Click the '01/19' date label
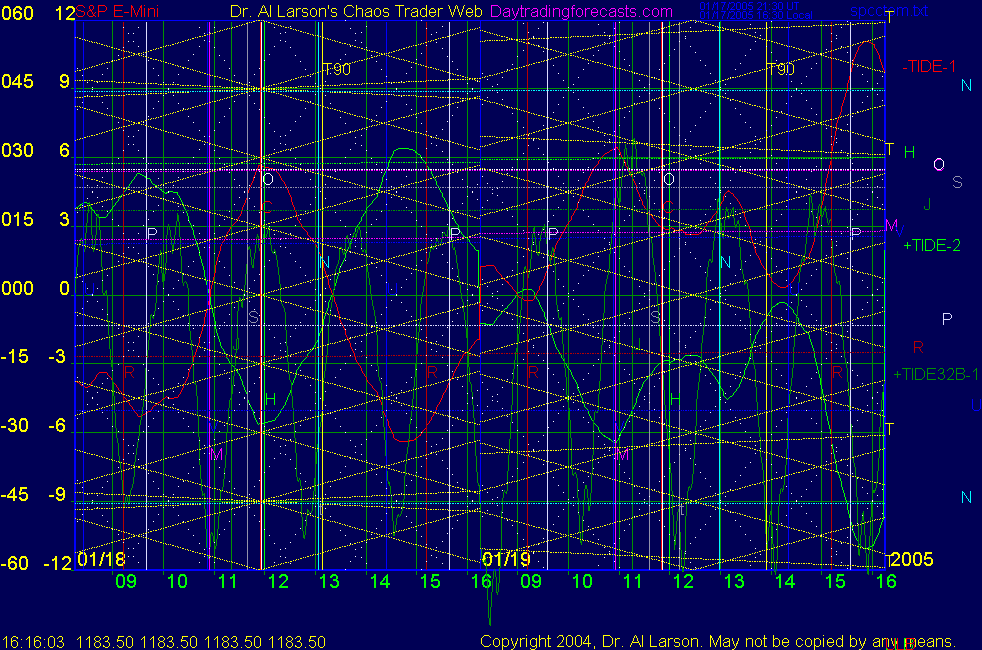Viewport: 982px width, 650px height. pyautogui.click(x=506, y=559)
